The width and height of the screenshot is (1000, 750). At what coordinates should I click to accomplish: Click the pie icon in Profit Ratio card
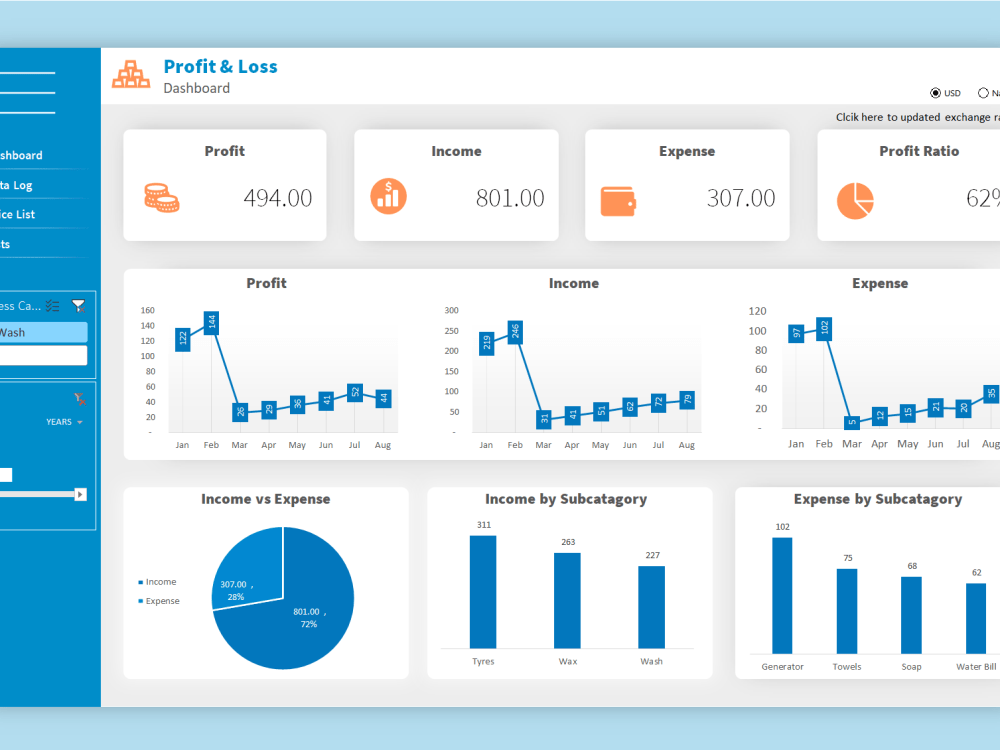[855, 201]
